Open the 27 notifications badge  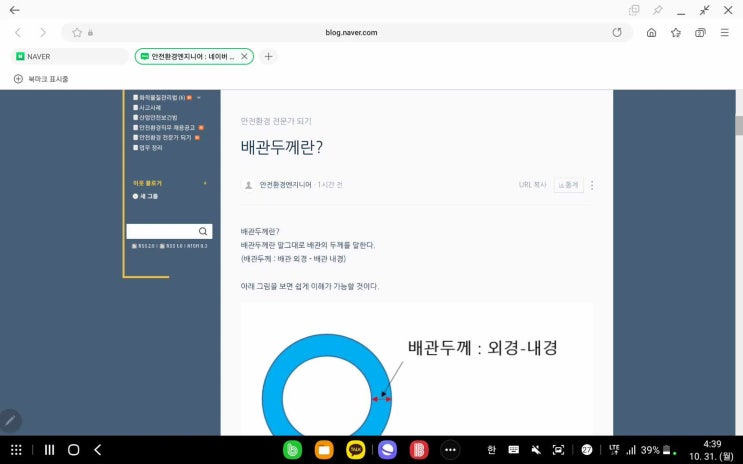[x=587, y=450]
